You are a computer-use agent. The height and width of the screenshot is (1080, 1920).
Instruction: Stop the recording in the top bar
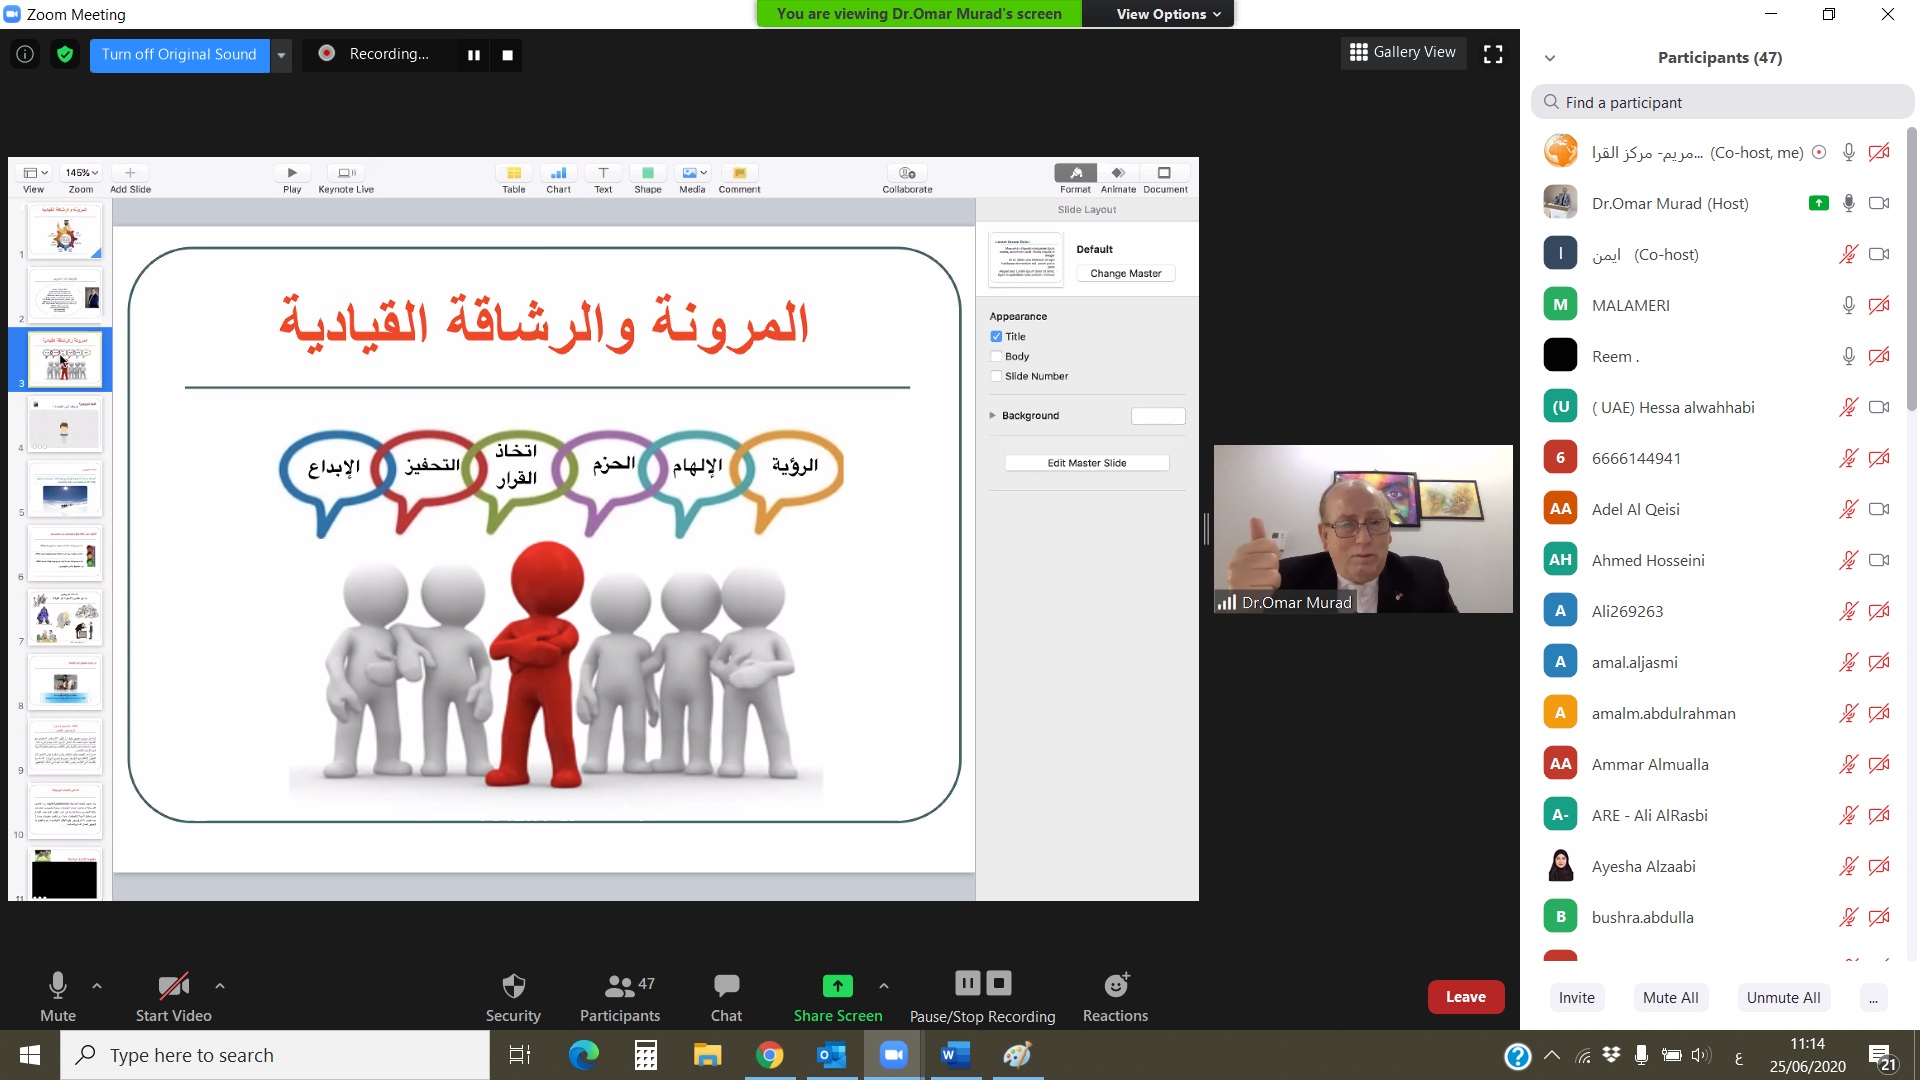(x=507, y=55)
